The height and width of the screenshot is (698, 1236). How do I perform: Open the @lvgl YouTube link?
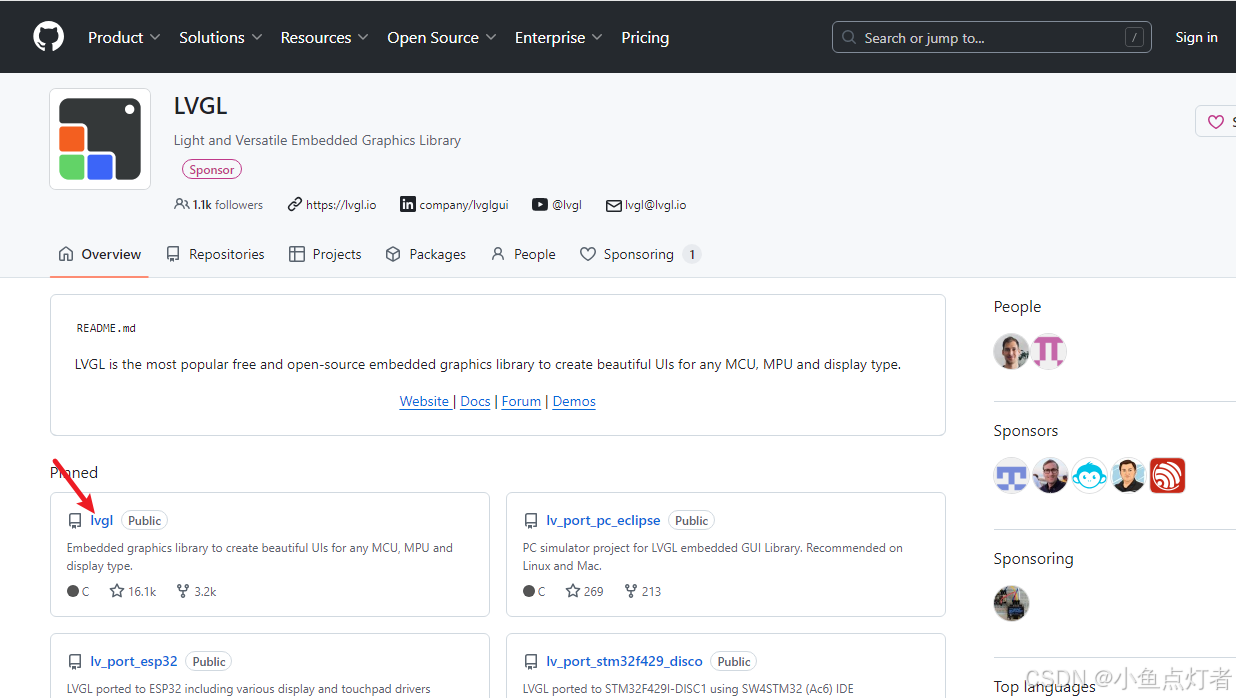[567, 204]
